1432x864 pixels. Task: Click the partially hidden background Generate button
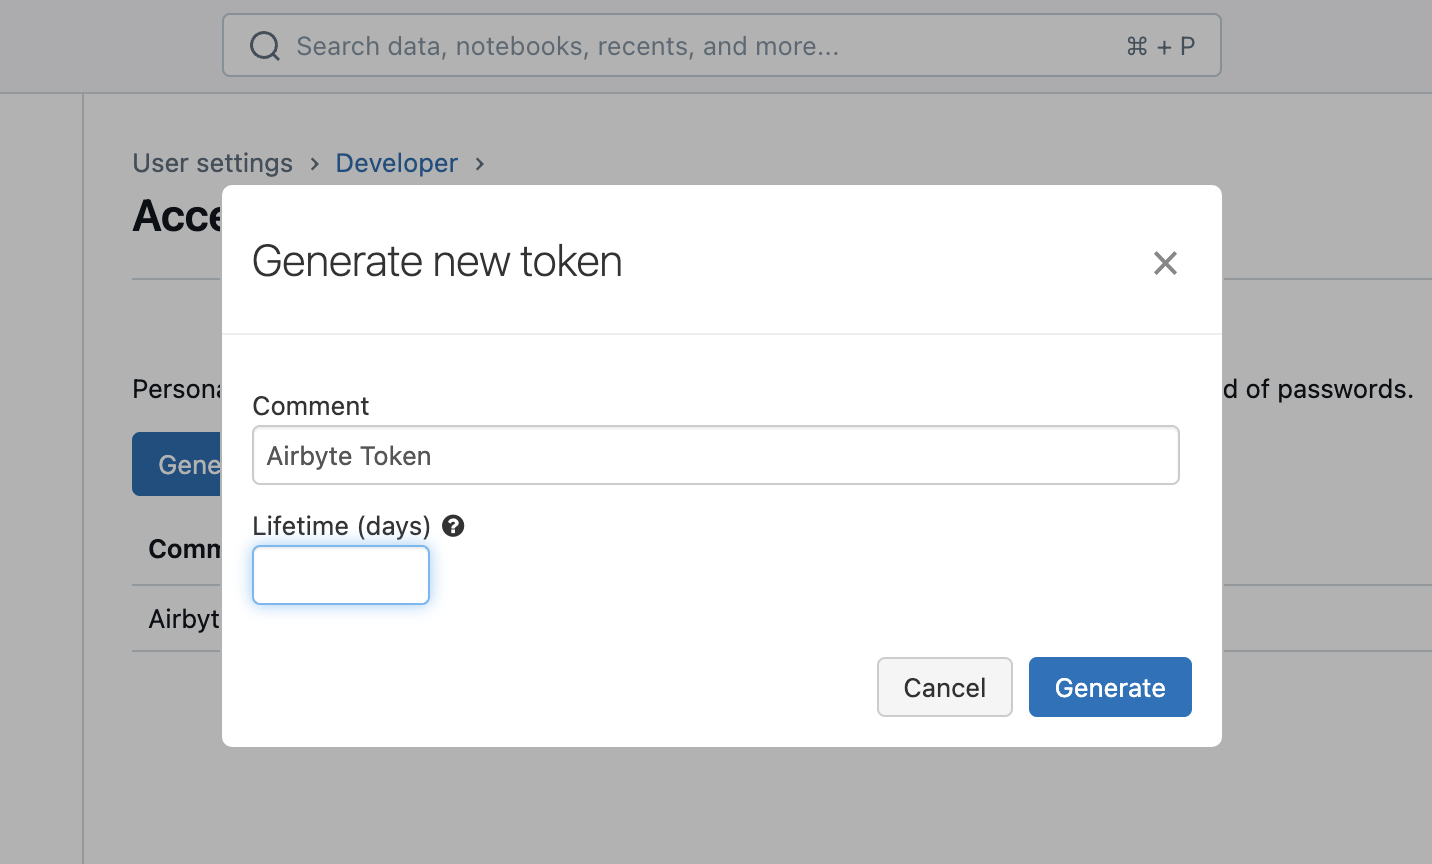pos(178,465)
